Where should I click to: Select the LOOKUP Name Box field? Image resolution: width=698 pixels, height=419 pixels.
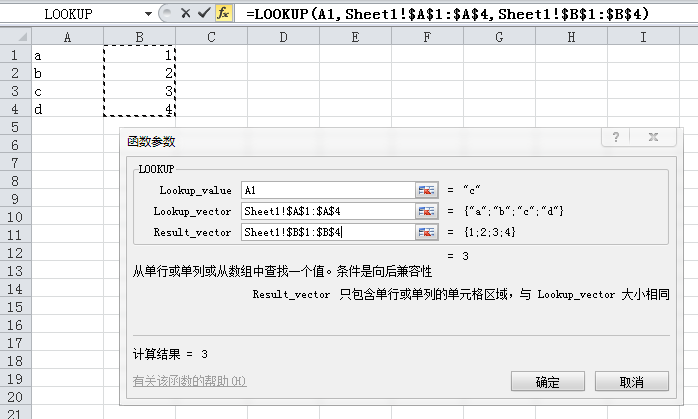[x=71, y=14]
